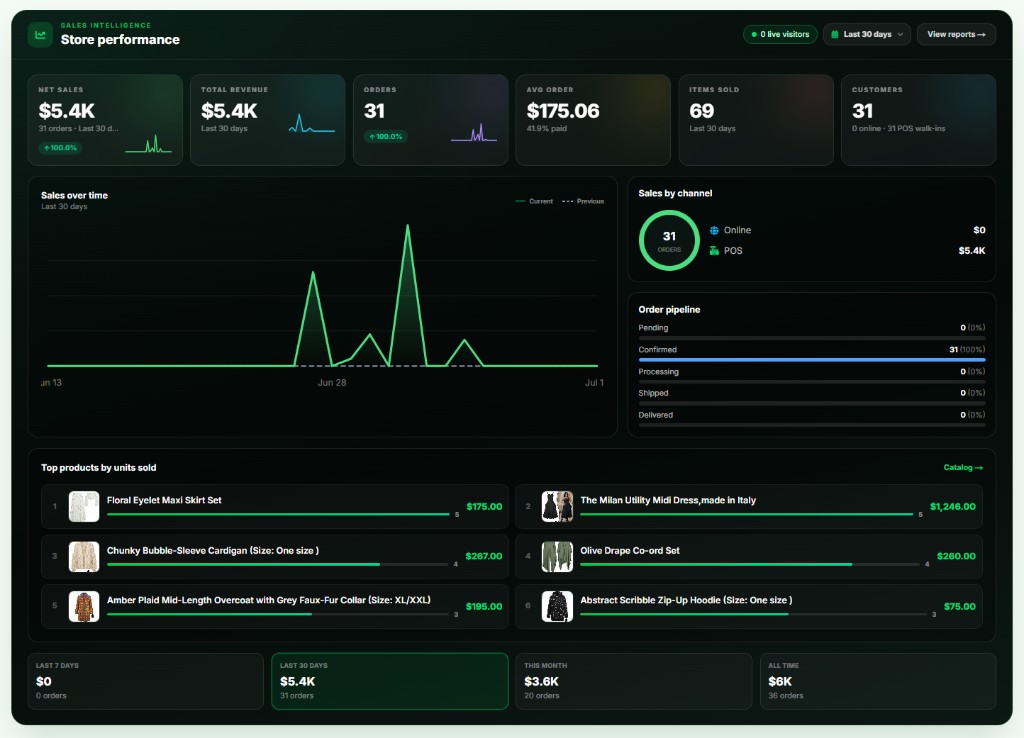Click the Jul 1 axis label

594,383
